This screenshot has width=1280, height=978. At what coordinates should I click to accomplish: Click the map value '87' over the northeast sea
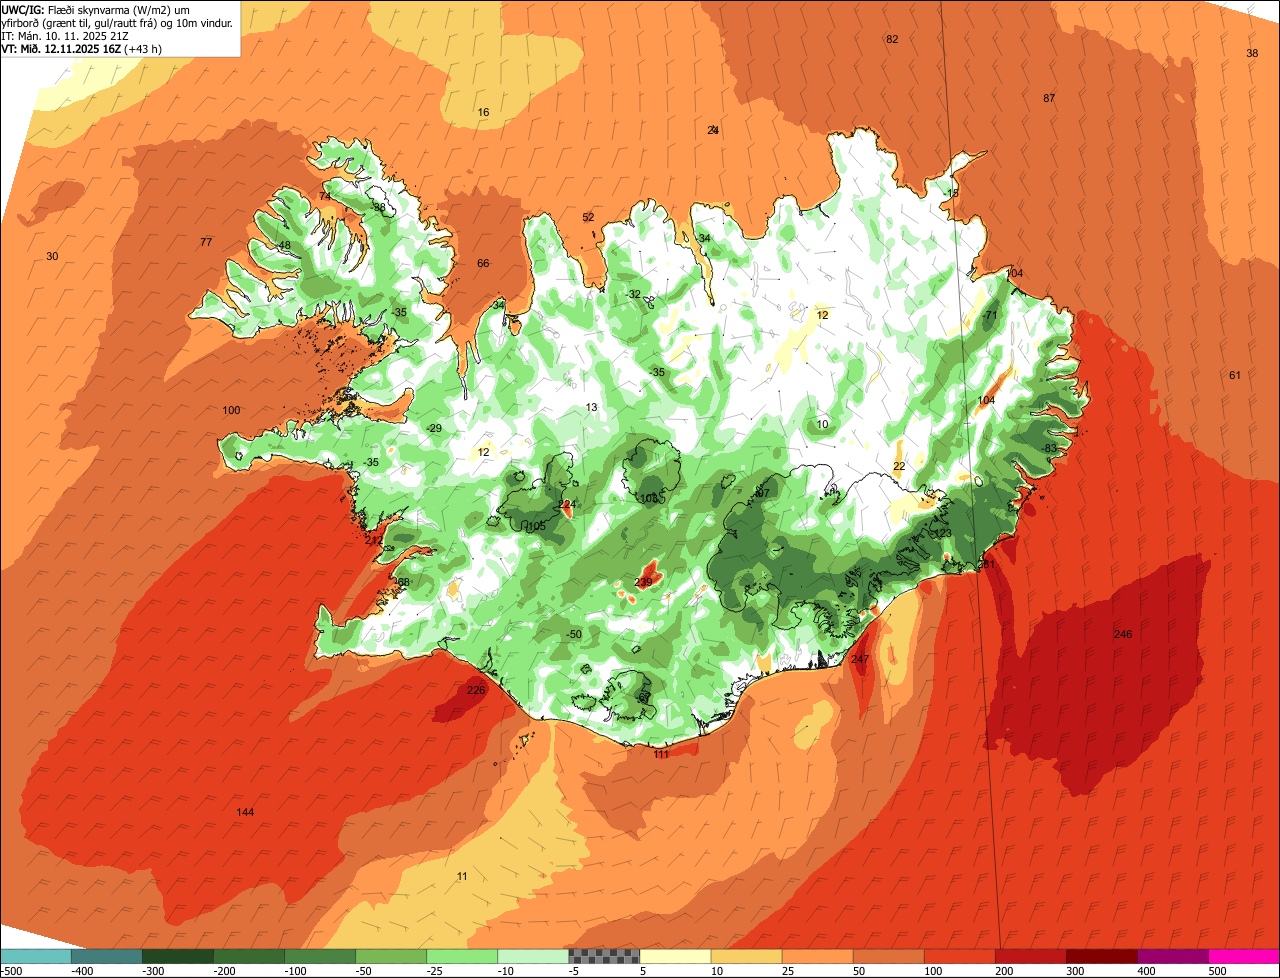pyautogui.click(x=1049, y=98)
